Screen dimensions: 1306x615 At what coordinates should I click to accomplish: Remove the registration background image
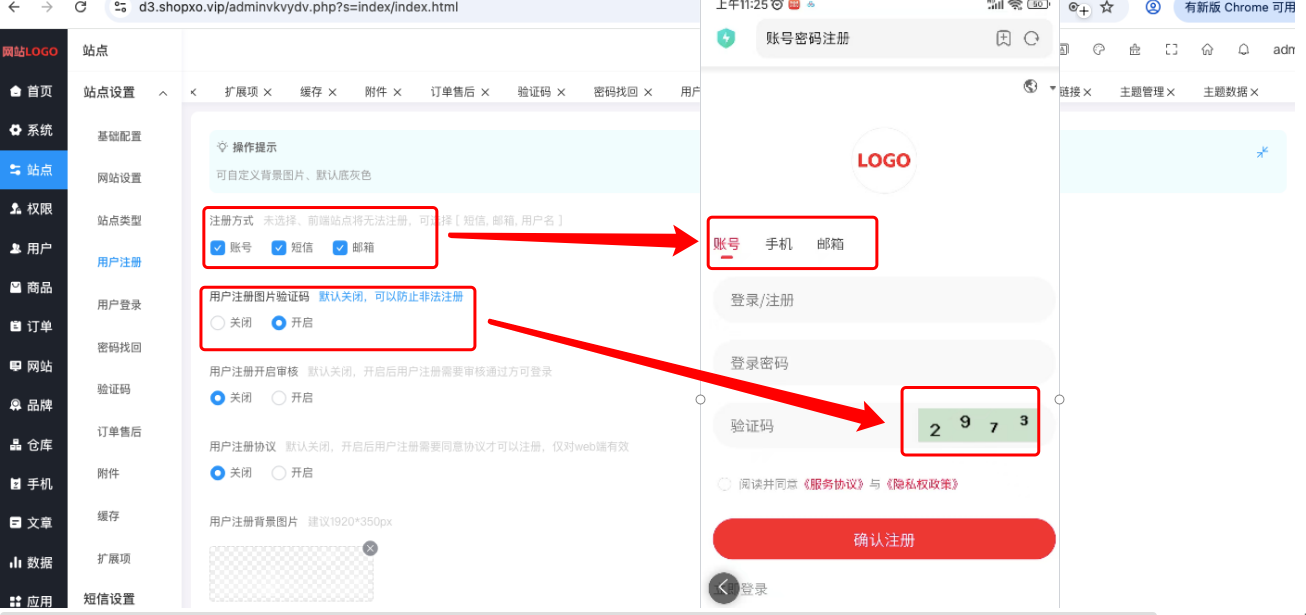[x=370, y=548]
